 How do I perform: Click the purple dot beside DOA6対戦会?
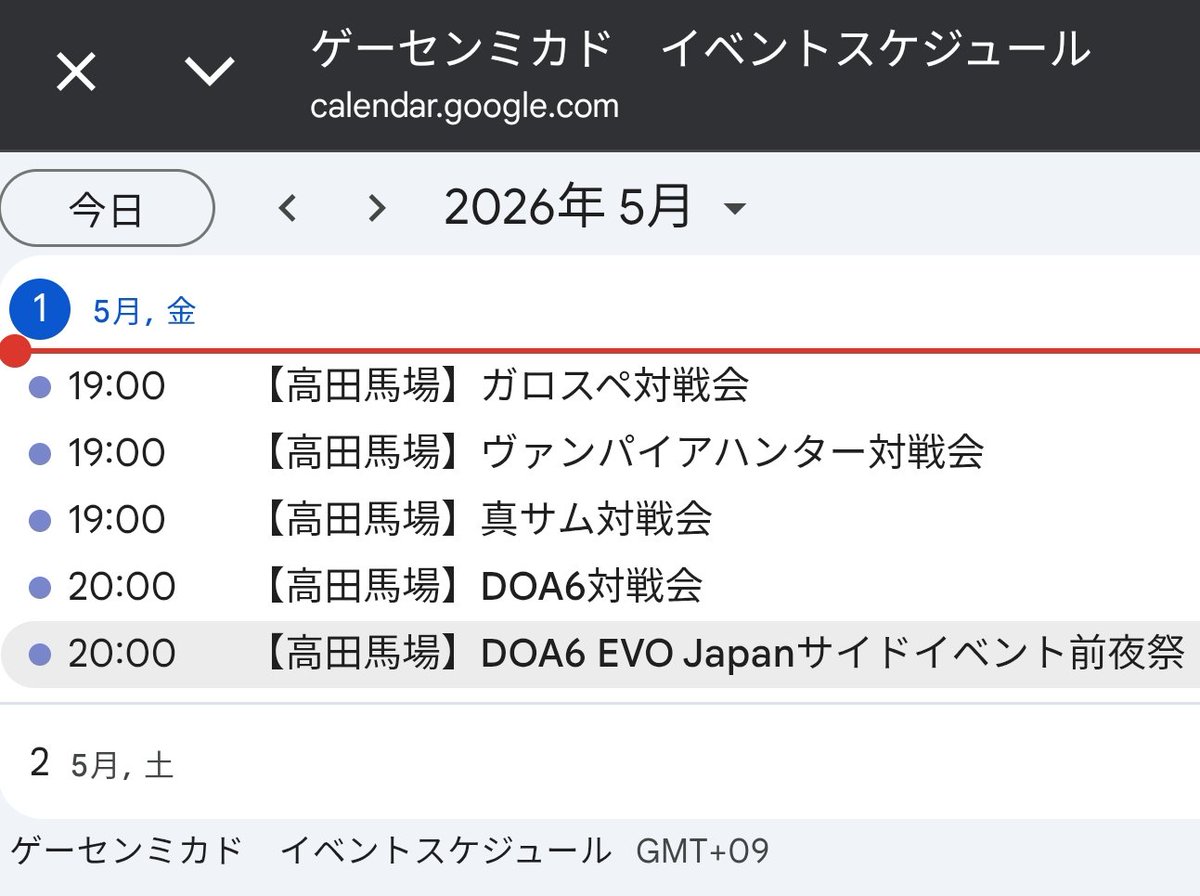pyautogui.click(x=38, y=586)
